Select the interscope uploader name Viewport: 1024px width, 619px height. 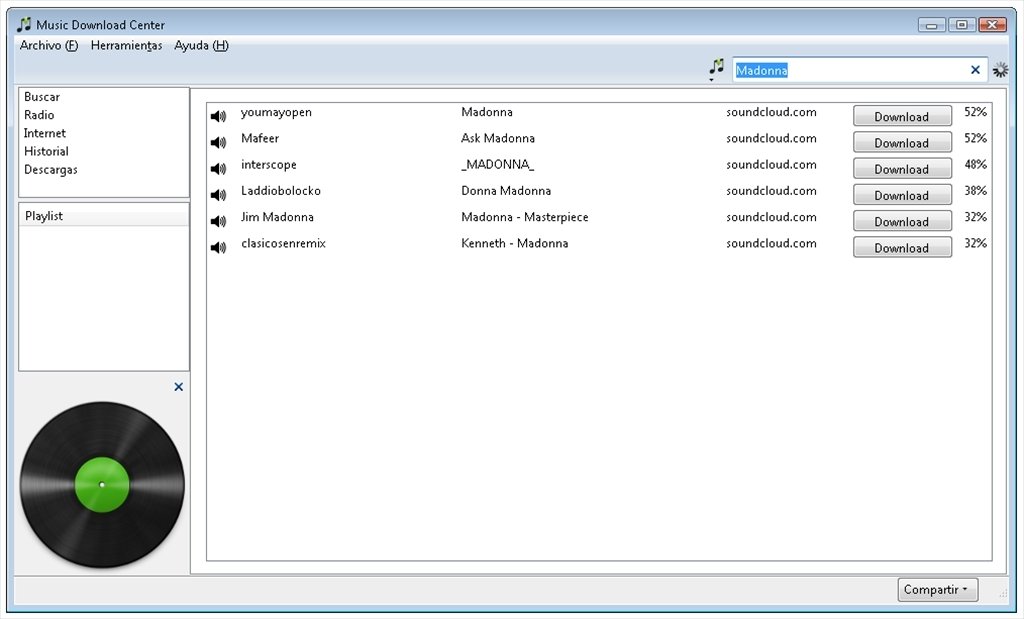[x=268, y=165]
